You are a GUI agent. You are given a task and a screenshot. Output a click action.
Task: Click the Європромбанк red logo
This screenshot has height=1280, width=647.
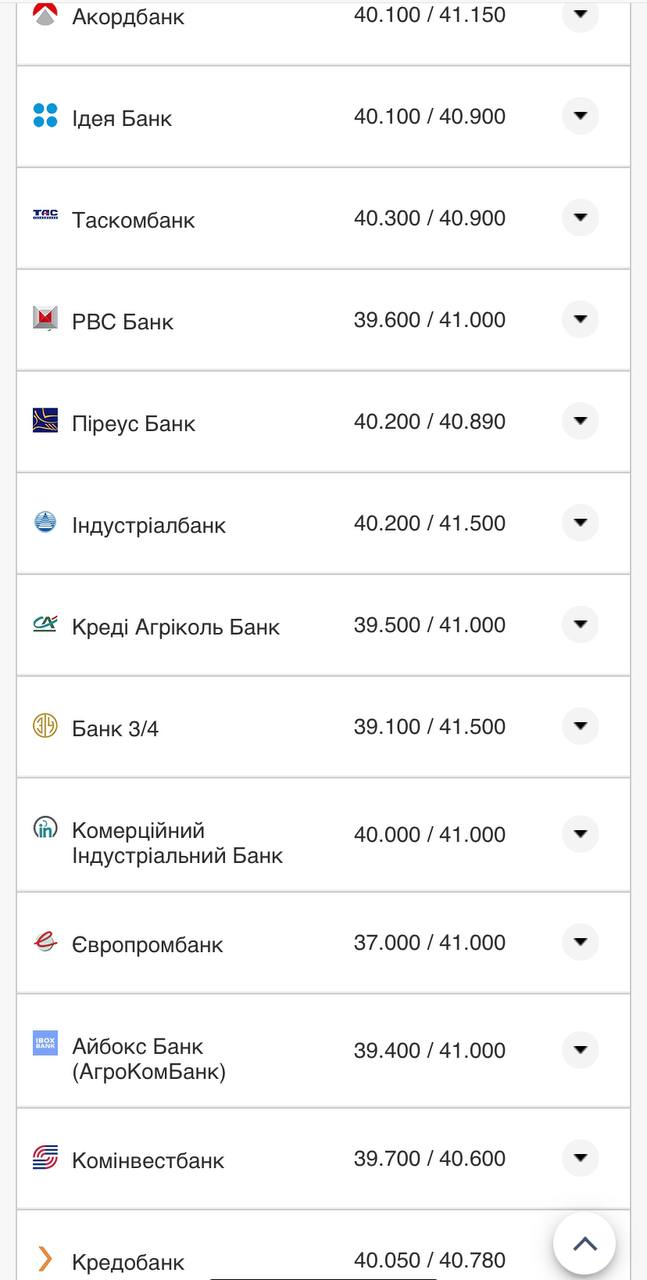(x=44, y=942)
